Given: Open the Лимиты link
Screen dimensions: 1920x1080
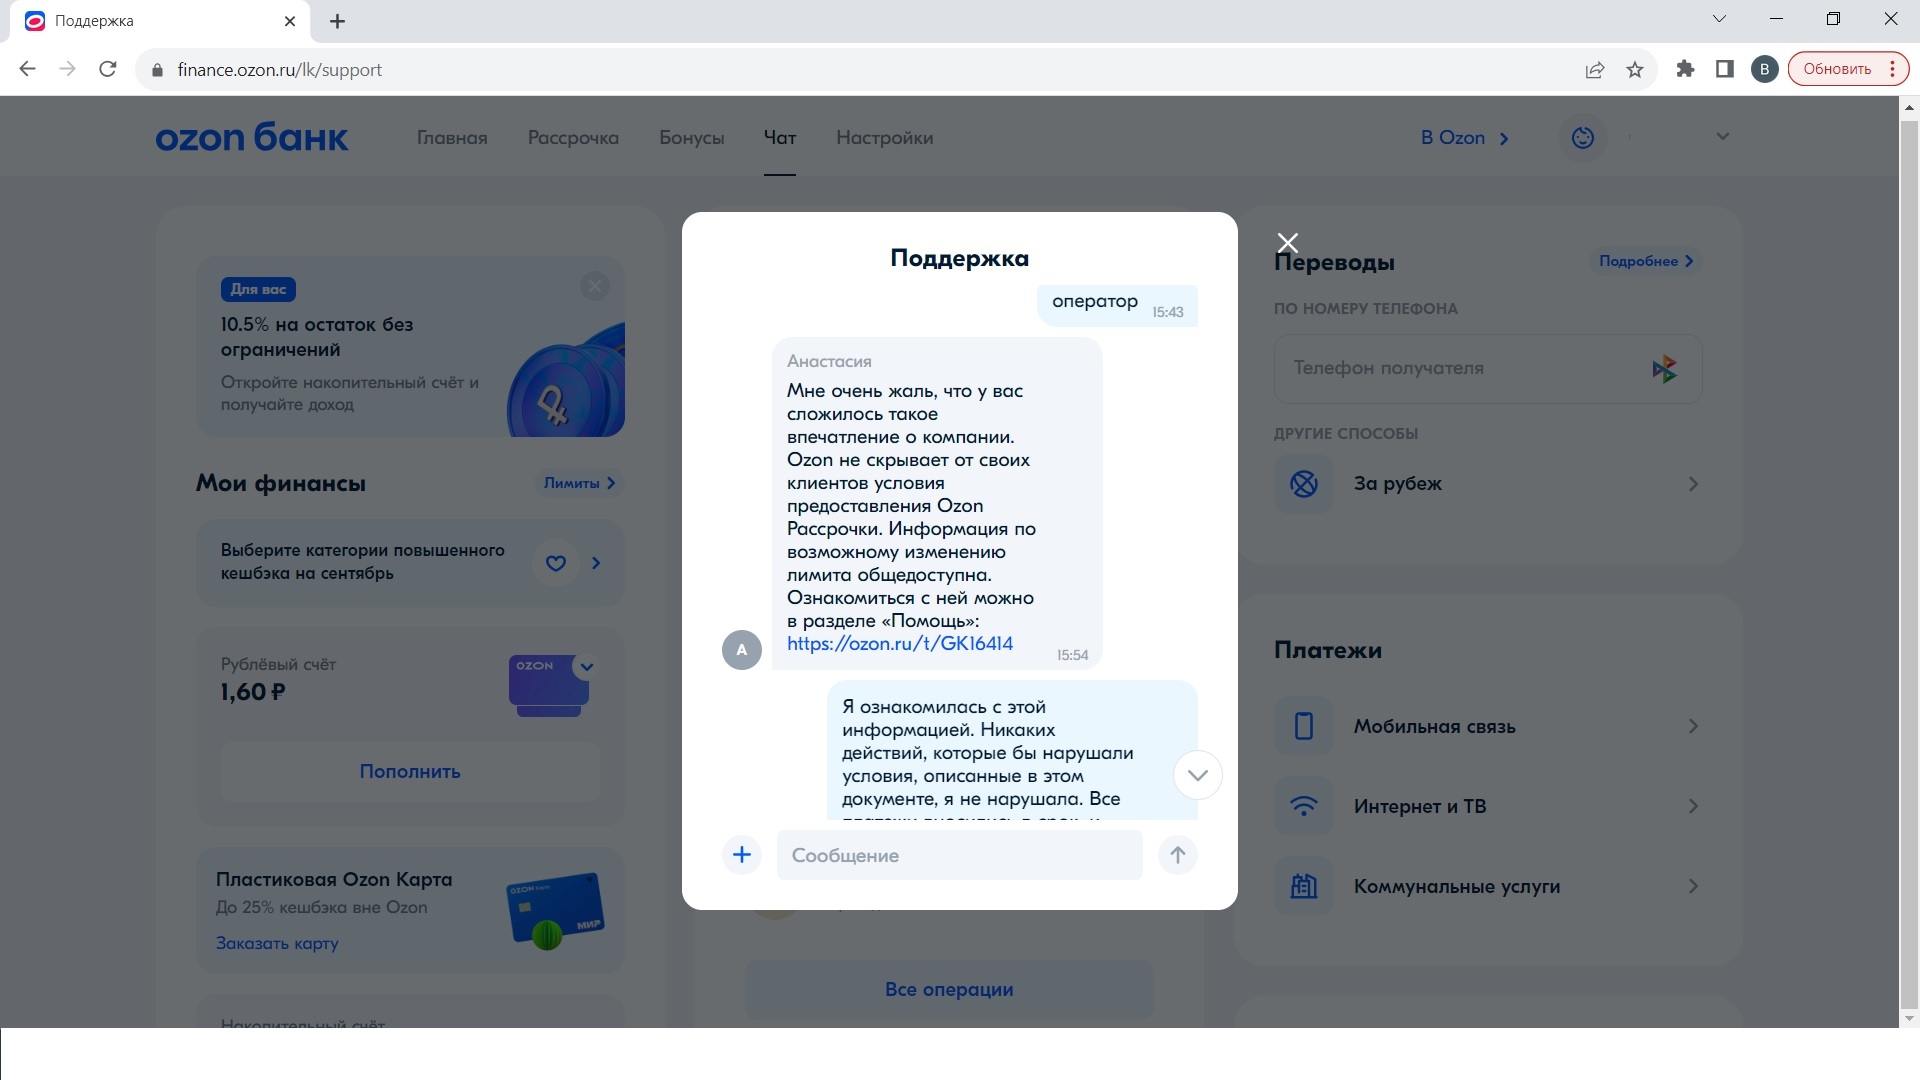Looking at the screenshot, I should 580,483.
